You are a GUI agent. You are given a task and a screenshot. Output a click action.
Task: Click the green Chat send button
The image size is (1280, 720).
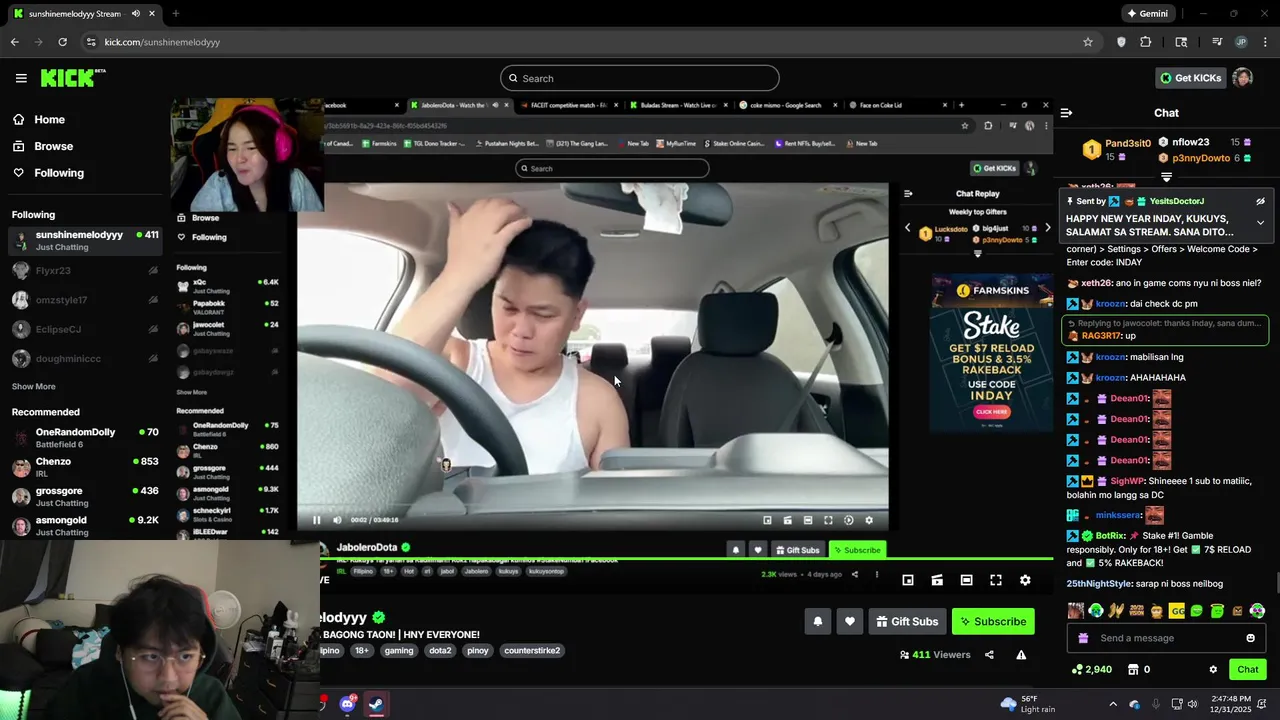click(1247, 669)
